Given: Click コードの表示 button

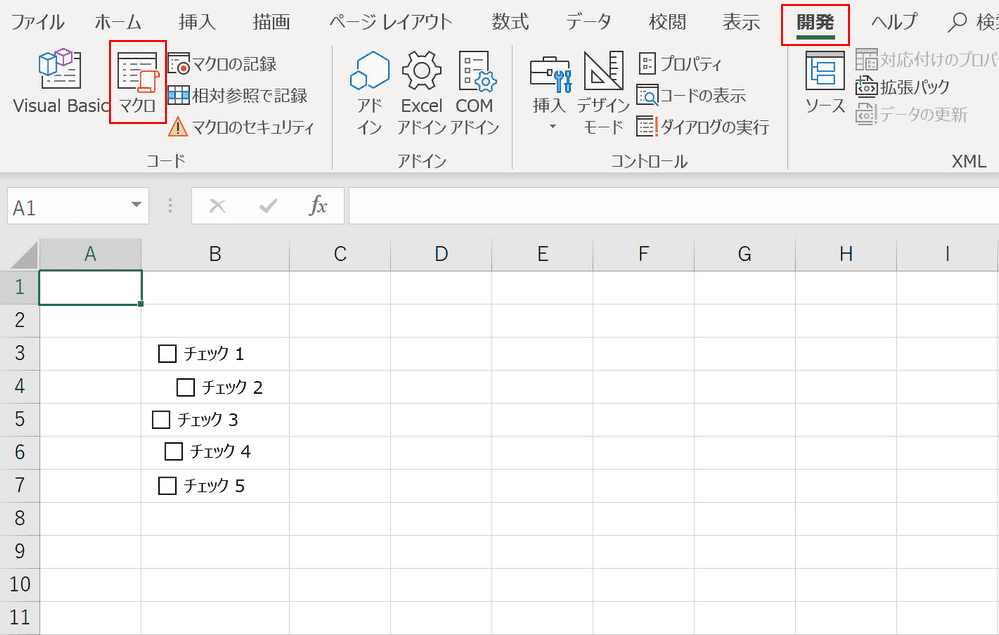Looking at the screenshot, I should 691,96.
